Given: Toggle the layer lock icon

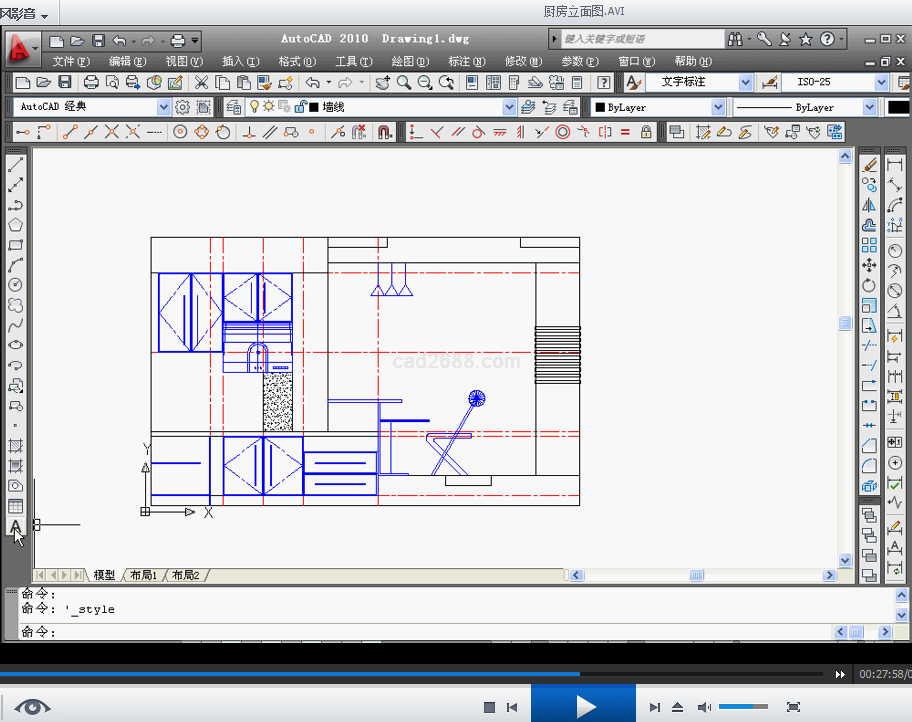Looking at the screenshot, I should point(300,107).
